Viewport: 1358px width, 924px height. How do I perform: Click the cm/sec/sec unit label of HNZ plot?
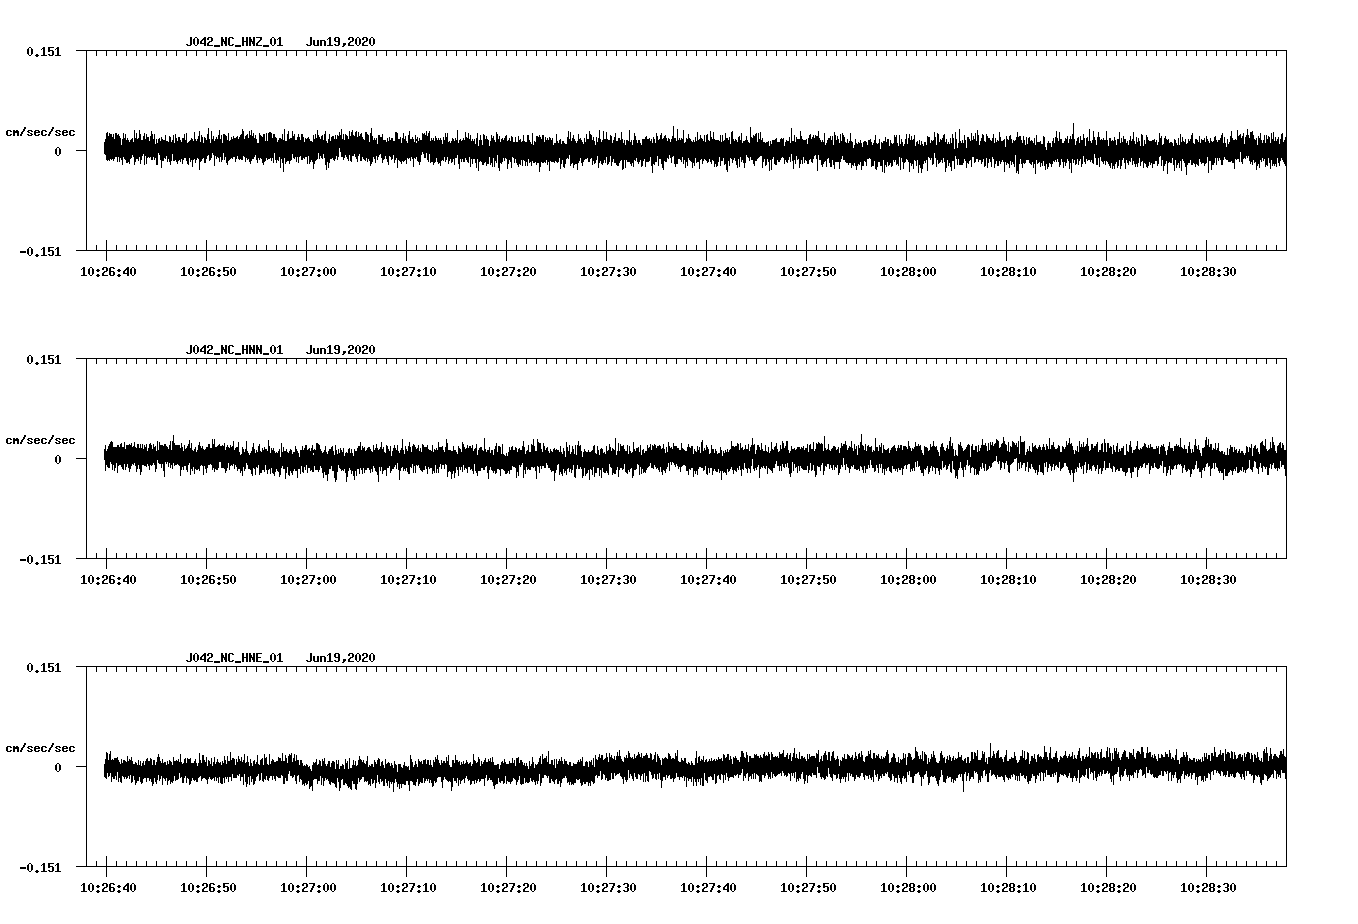40,132
